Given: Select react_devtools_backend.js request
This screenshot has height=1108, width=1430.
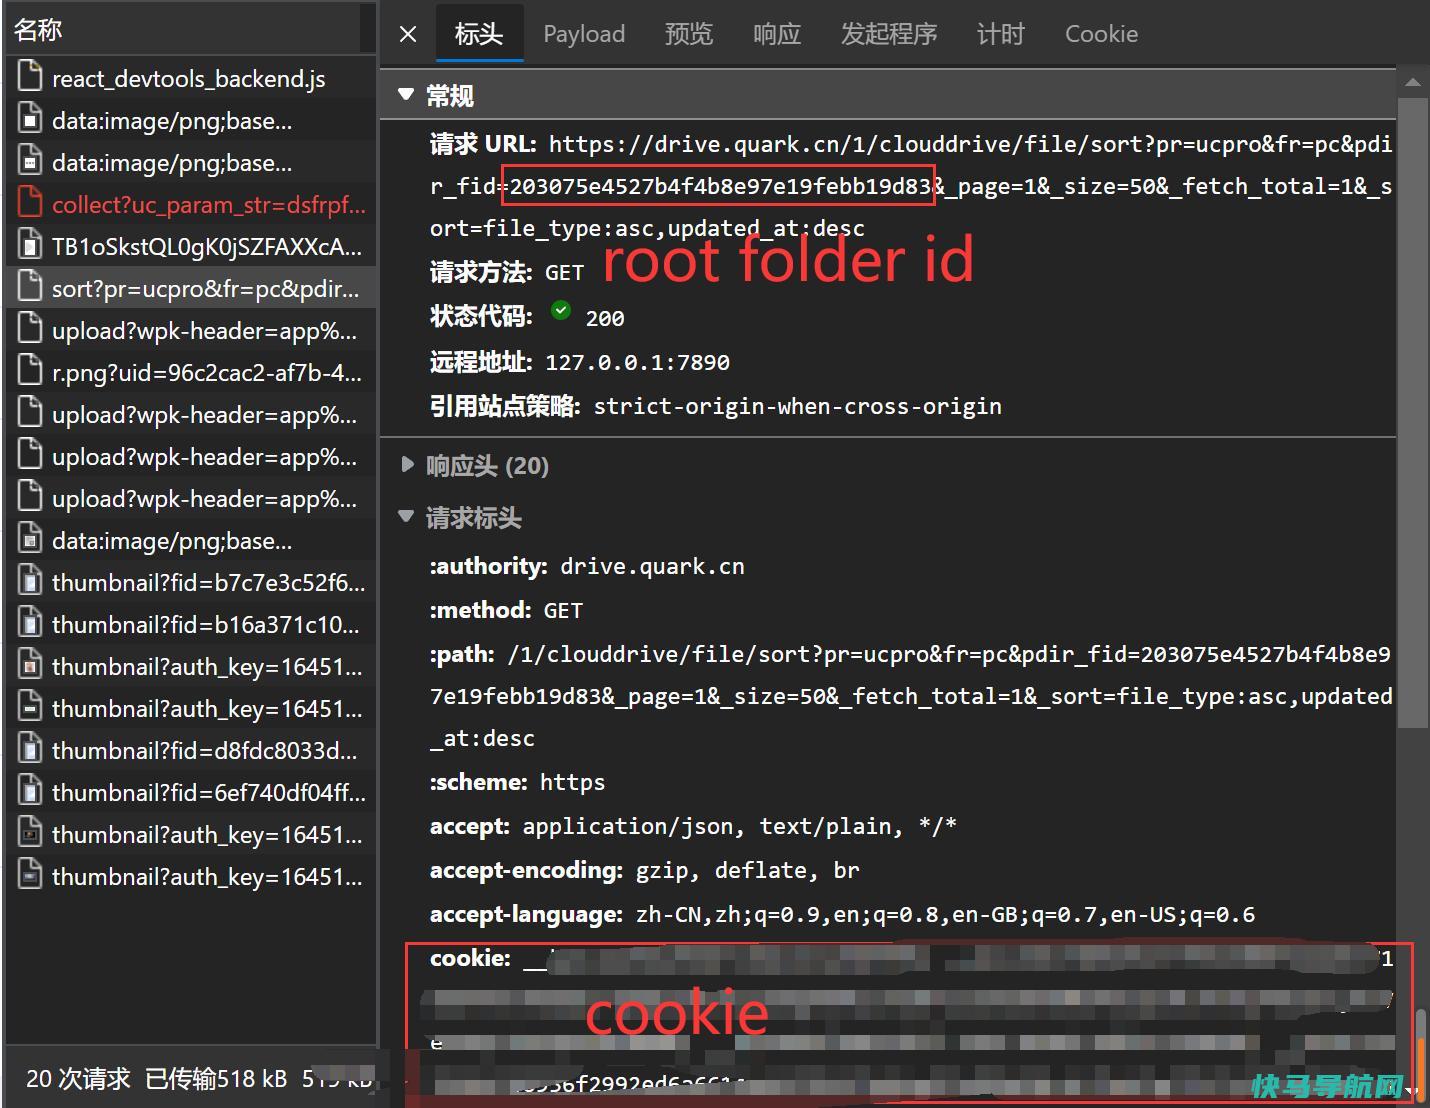Looking at the screenshot, I should (191, 78).
